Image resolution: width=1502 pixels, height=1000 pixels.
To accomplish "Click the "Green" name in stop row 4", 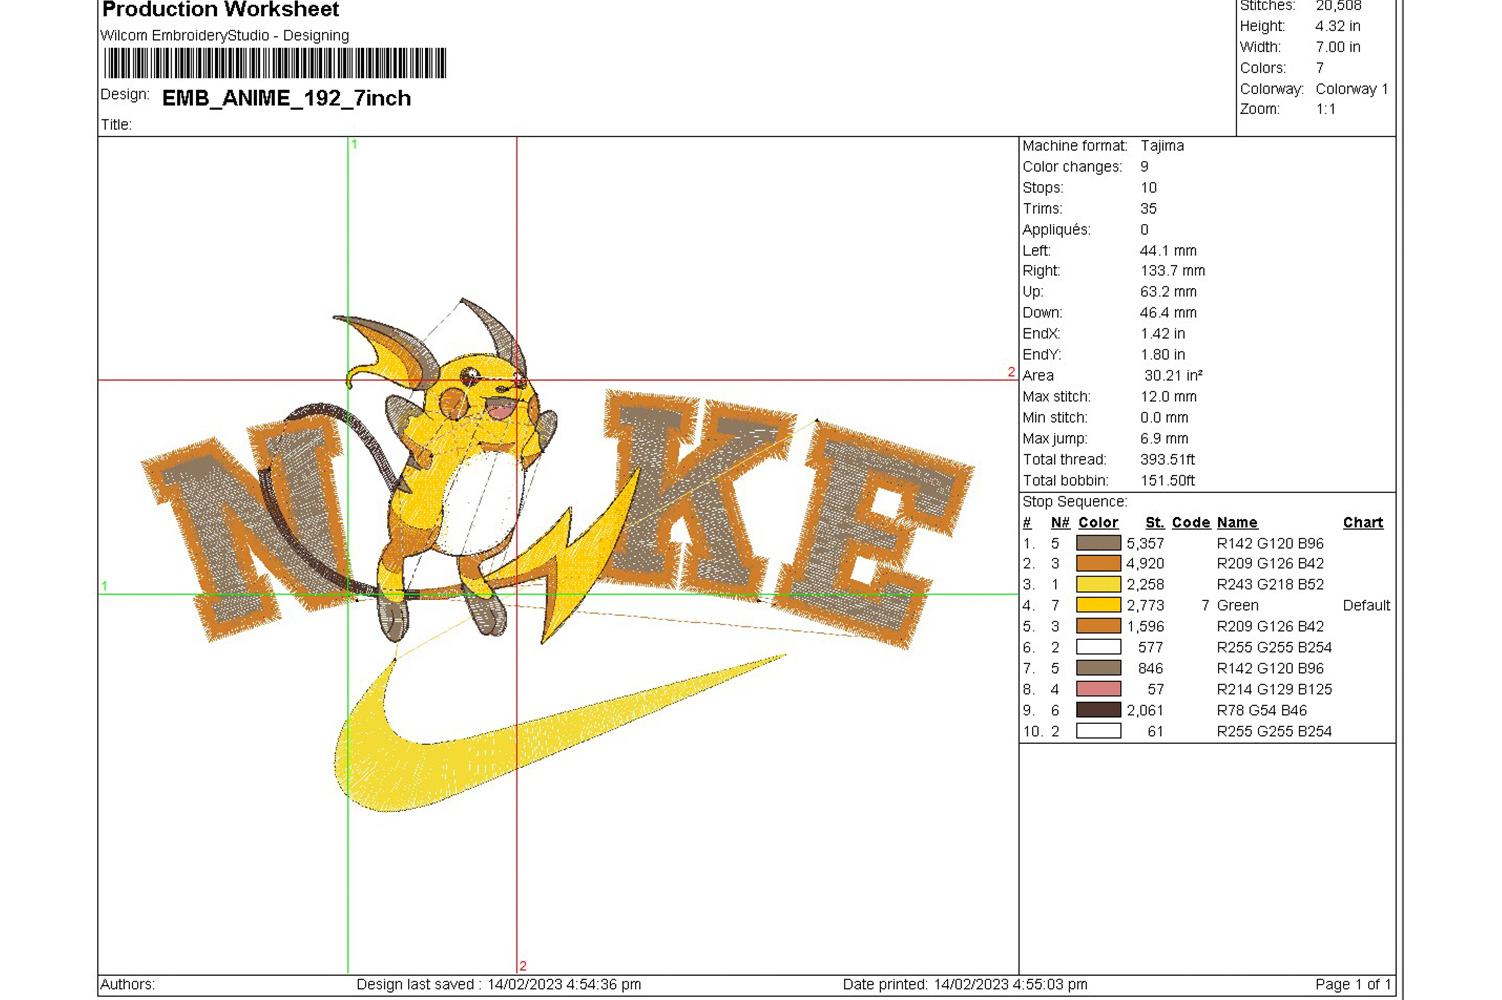I will click(x=1238, y=606).
